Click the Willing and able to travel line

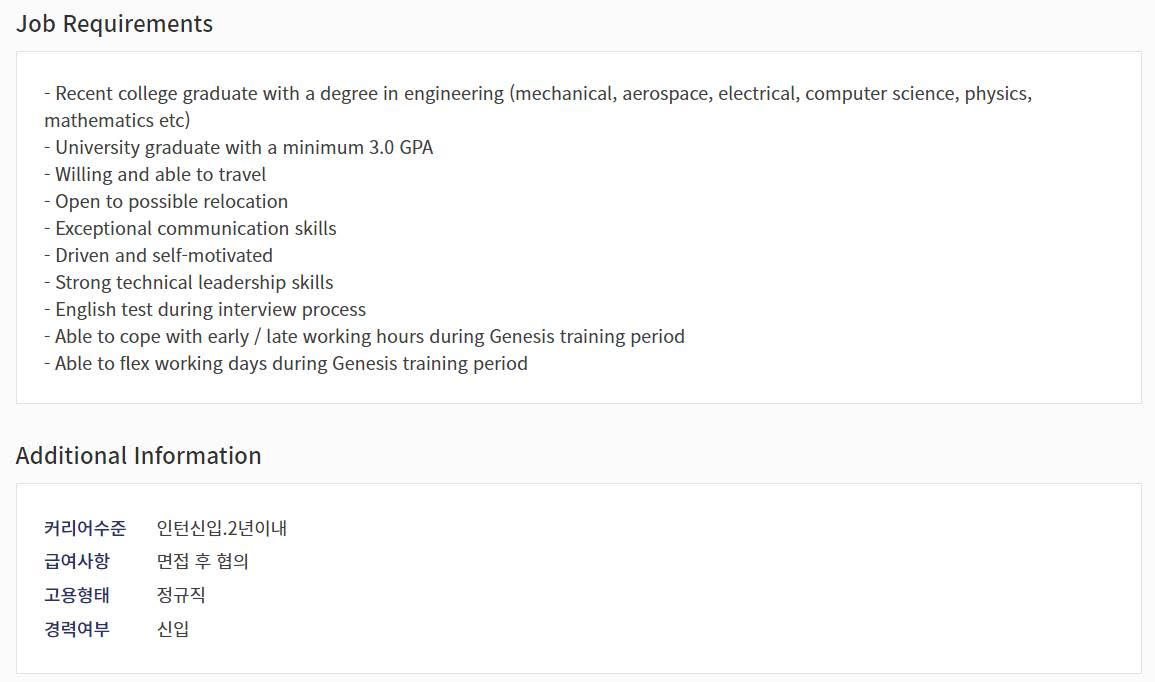pos(155,175)
